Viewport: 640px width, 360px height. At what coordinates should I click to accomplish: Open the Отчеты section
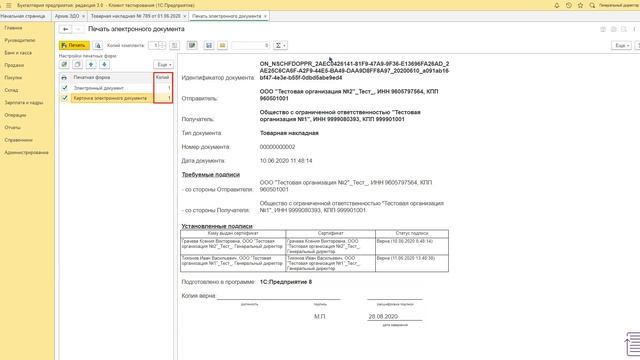pos(13,127)
